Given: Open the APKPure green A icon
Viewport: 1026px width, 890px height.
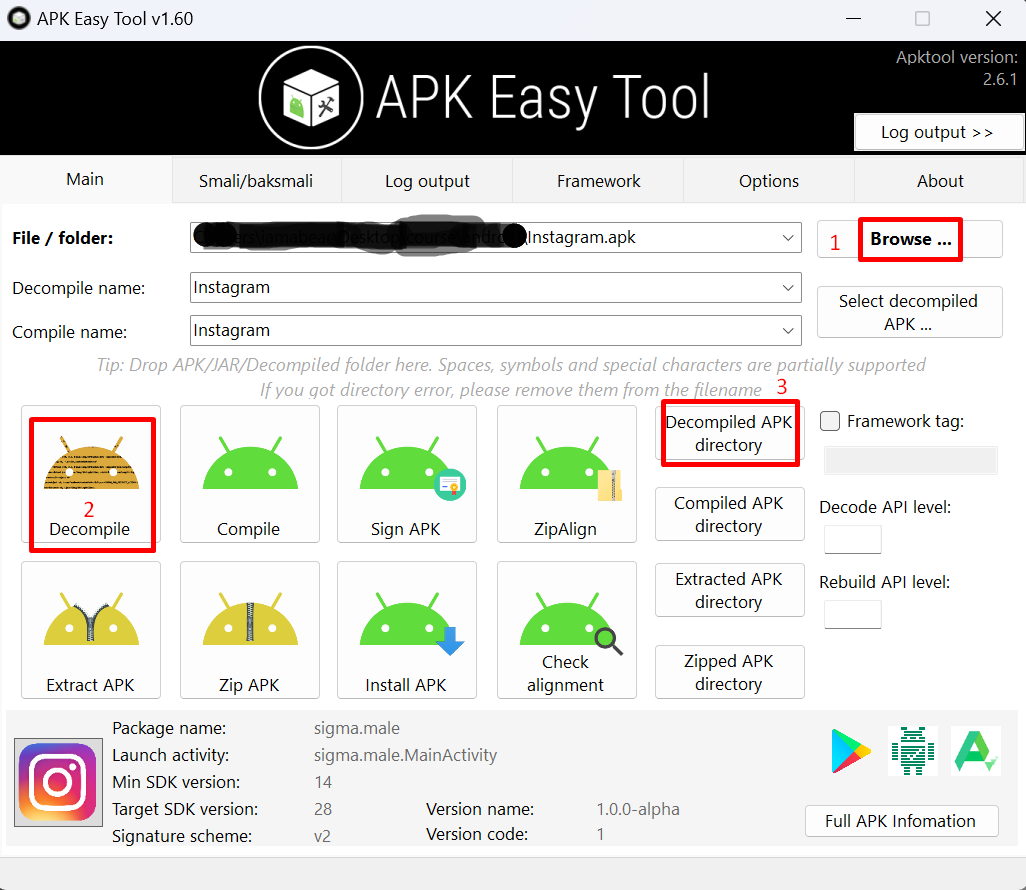Looking at the screenshot, I should click(976, 751).
